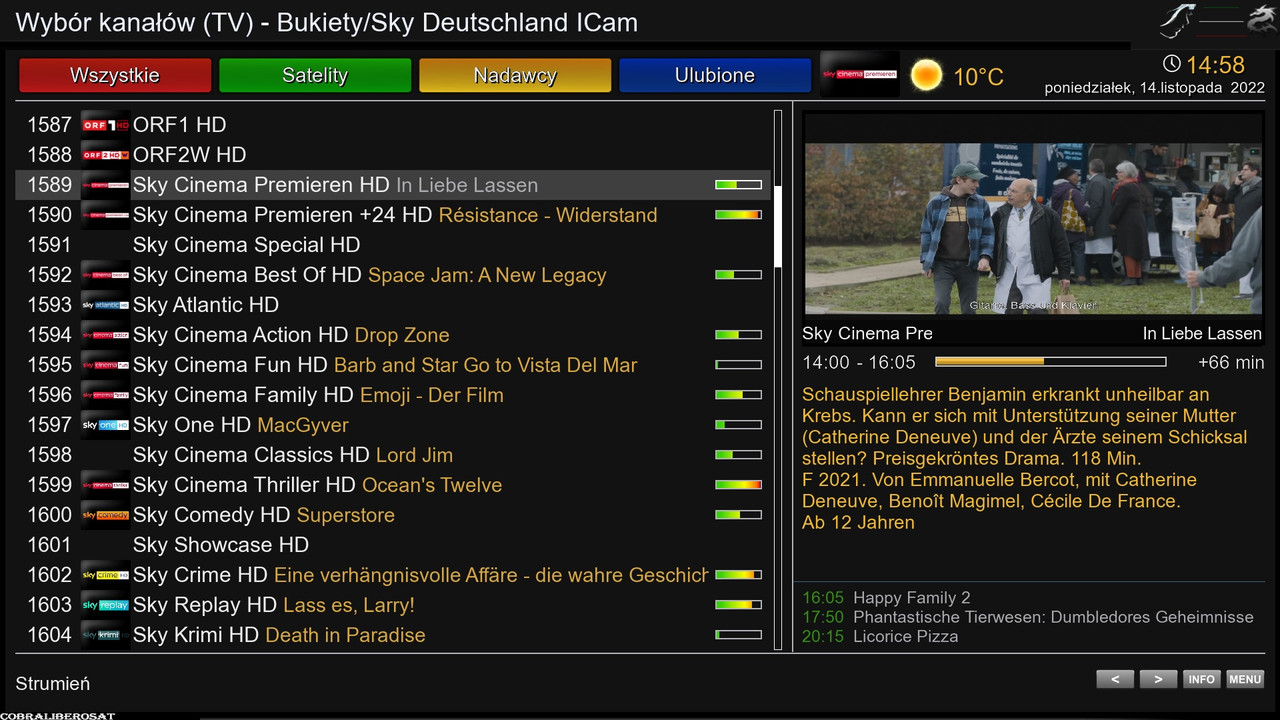The height and width of the screenshot is (720, 1280).
Task: Click the sun weather icon
Action: (x=926, y=75)
